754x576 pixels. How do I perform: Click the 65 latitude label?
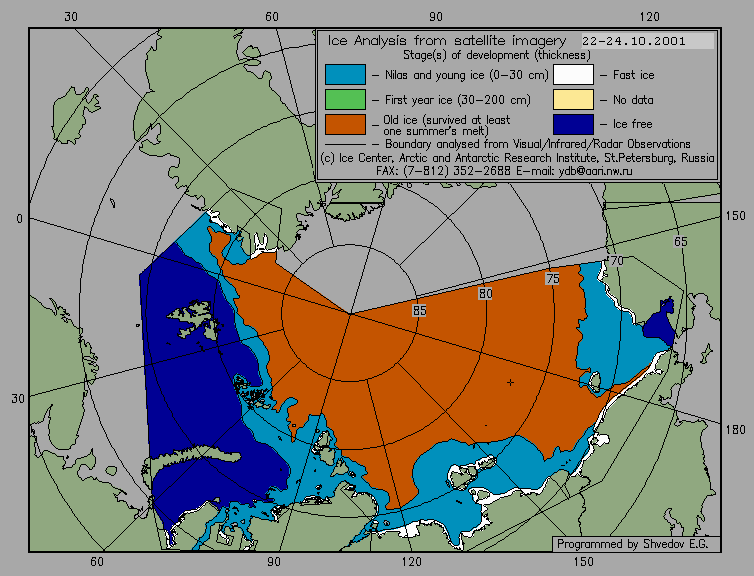[680, 241]
